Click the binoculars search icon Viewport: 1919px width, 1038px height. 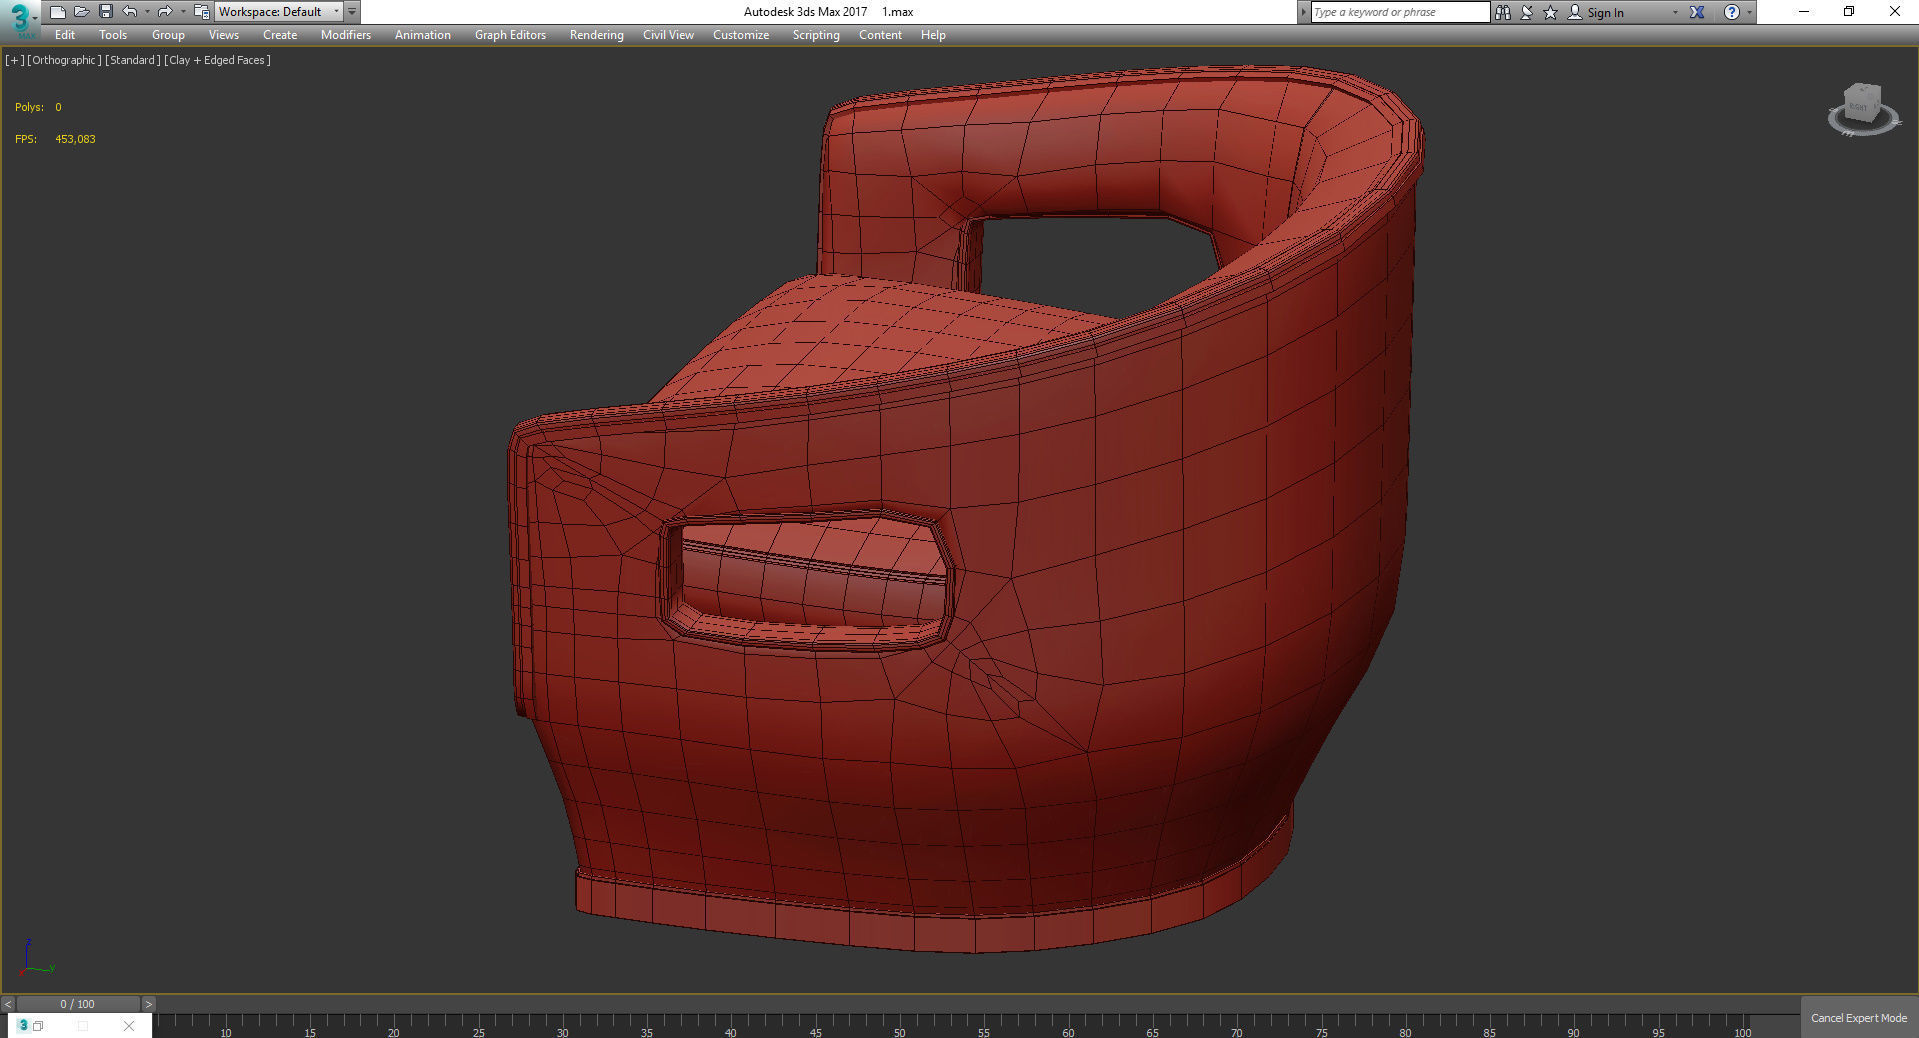click(1502, 12)
